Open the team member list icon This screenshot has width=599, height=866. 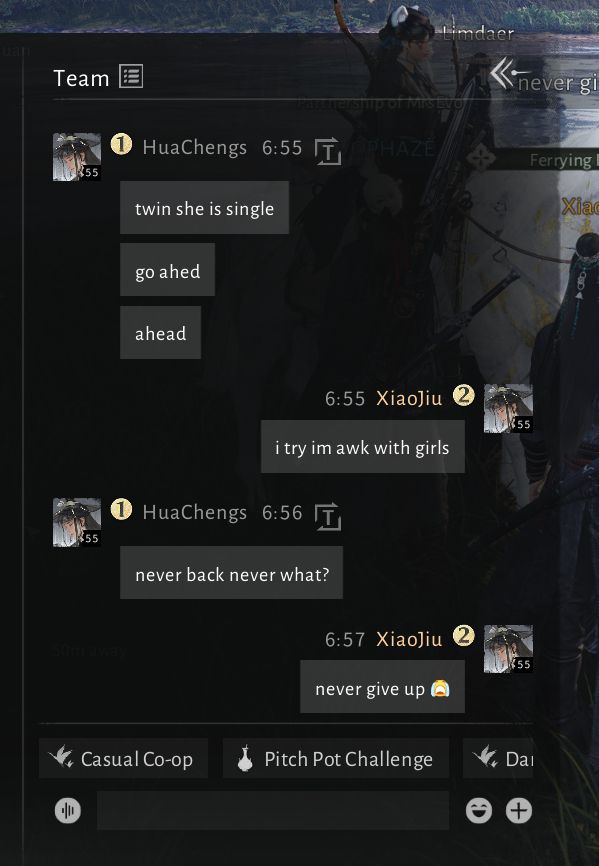click(x=131, y=77)
